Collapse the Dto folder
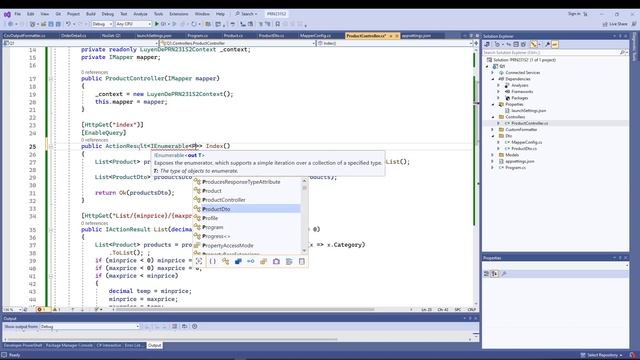 (493, 136)
